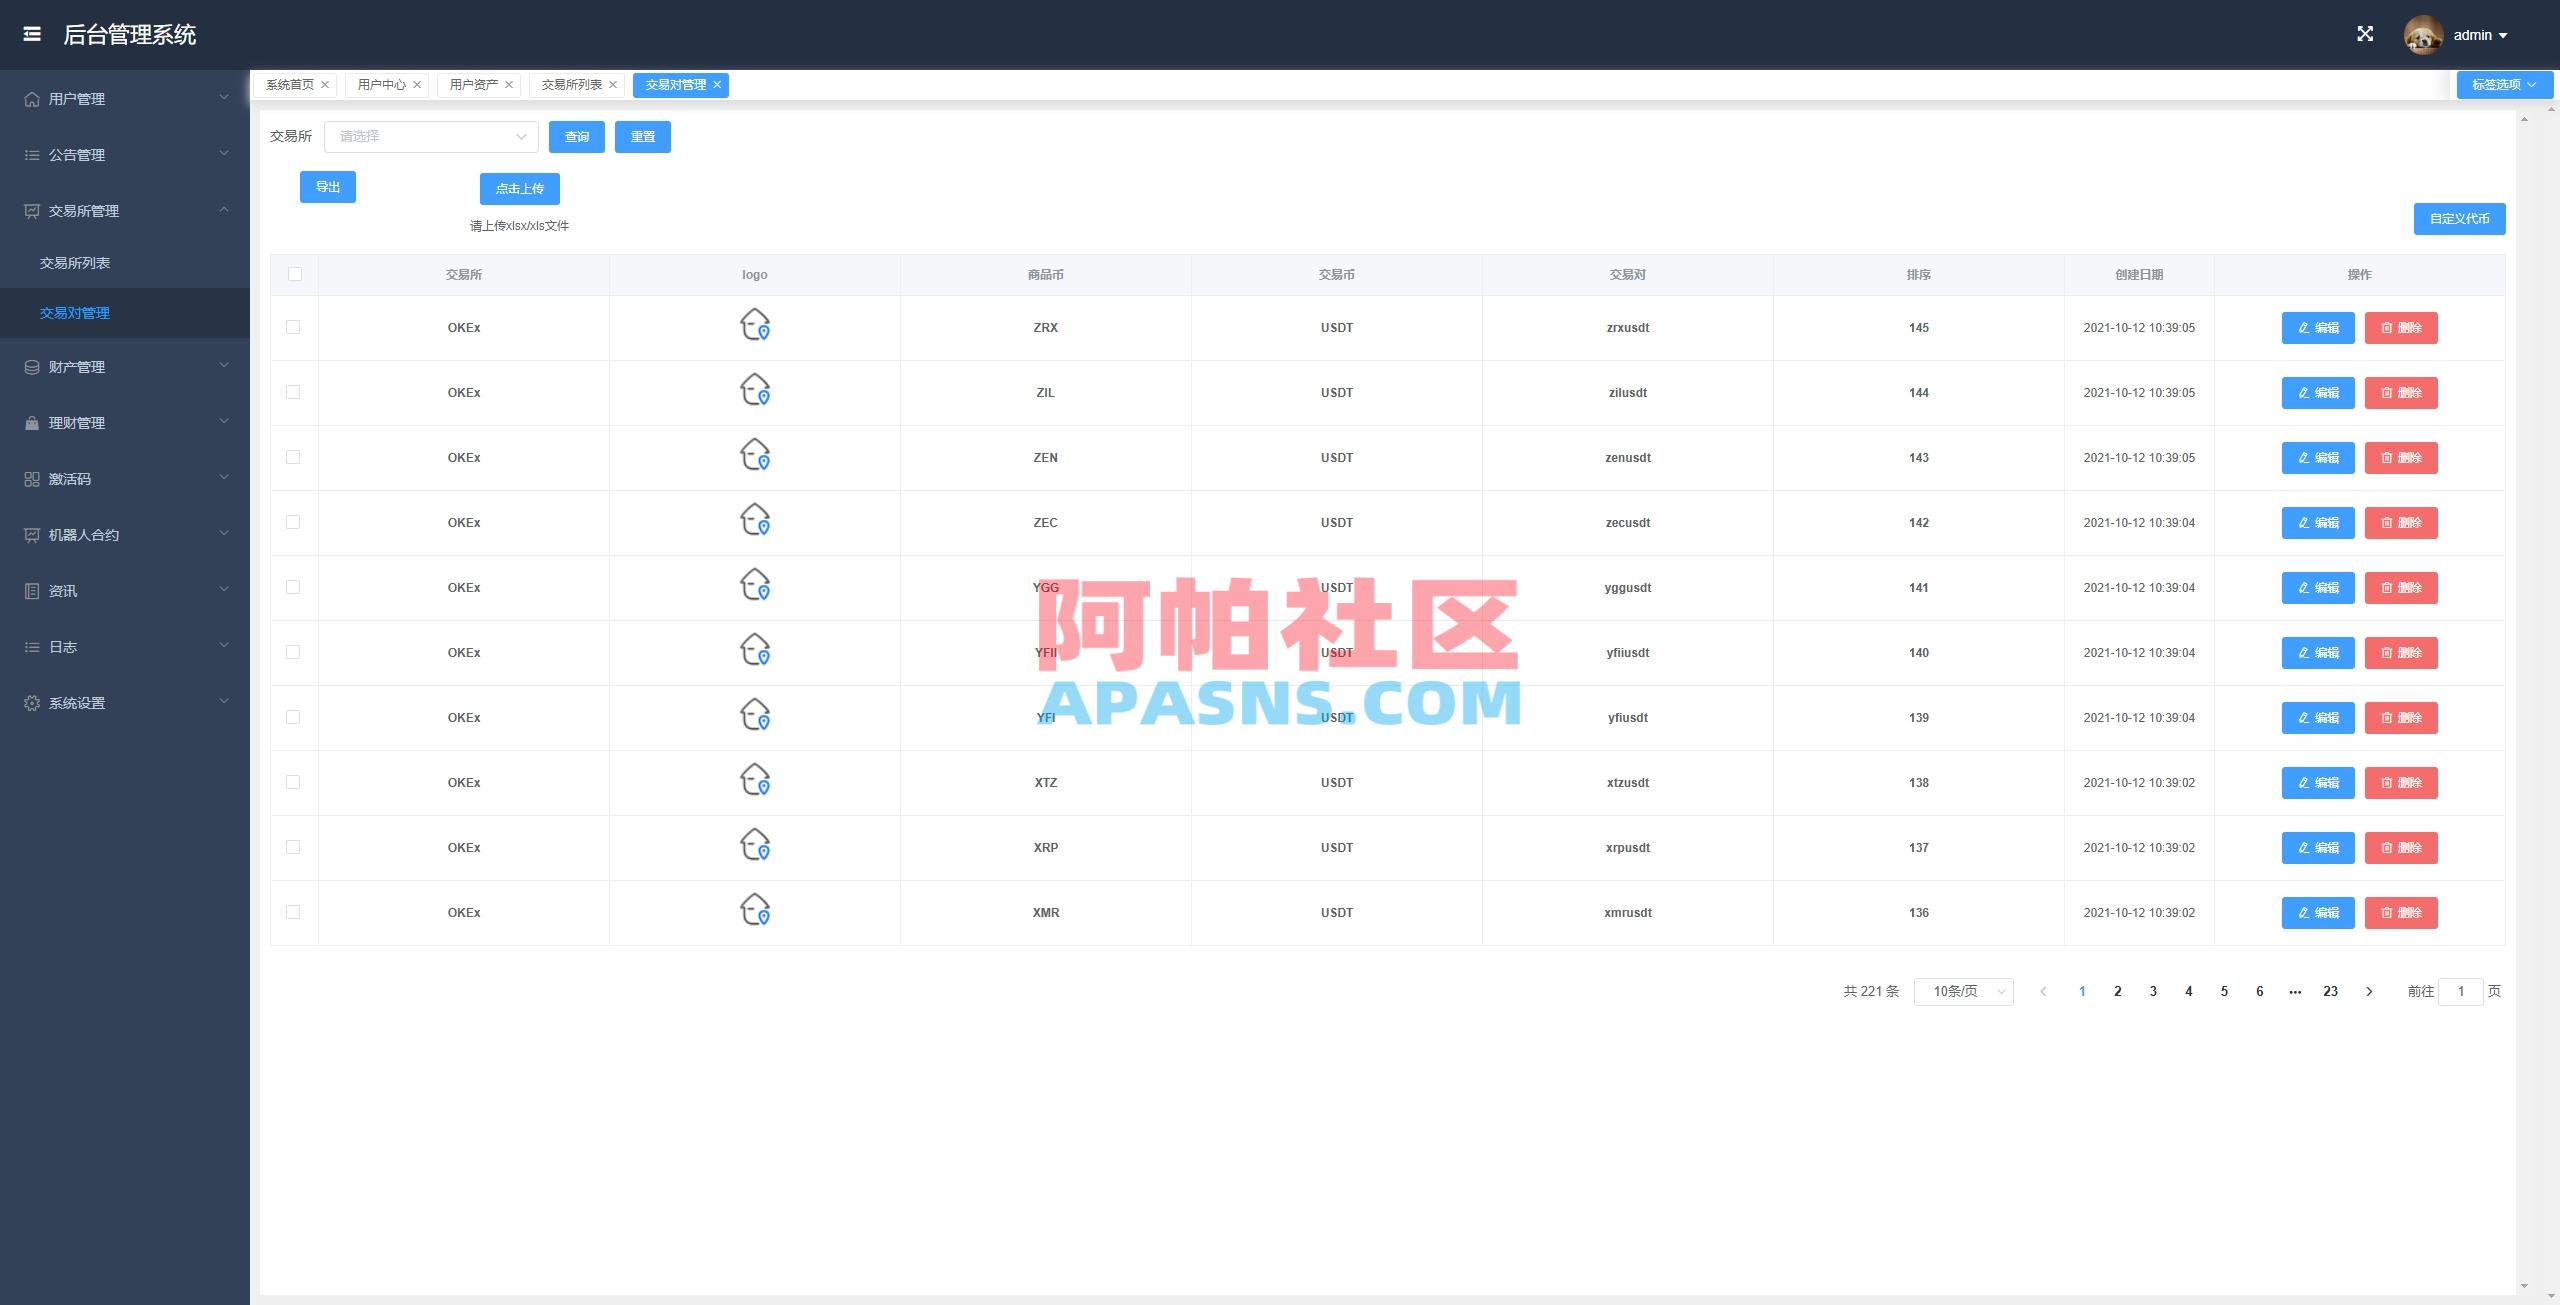
Task: Select the 公告管理 list icon in sidebar
Action: point(30,155)
